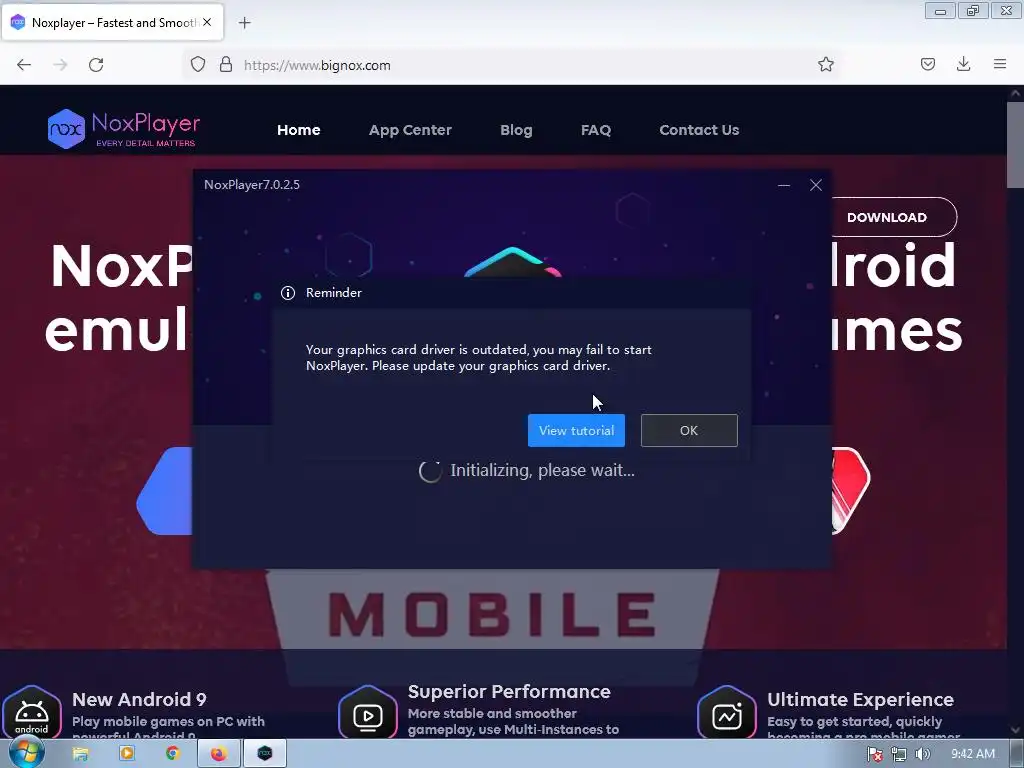The width and height of the screenshot is (1024, 768).
Task: Switch to NoxPlayer taskbar button
Action: coord(264,754)
